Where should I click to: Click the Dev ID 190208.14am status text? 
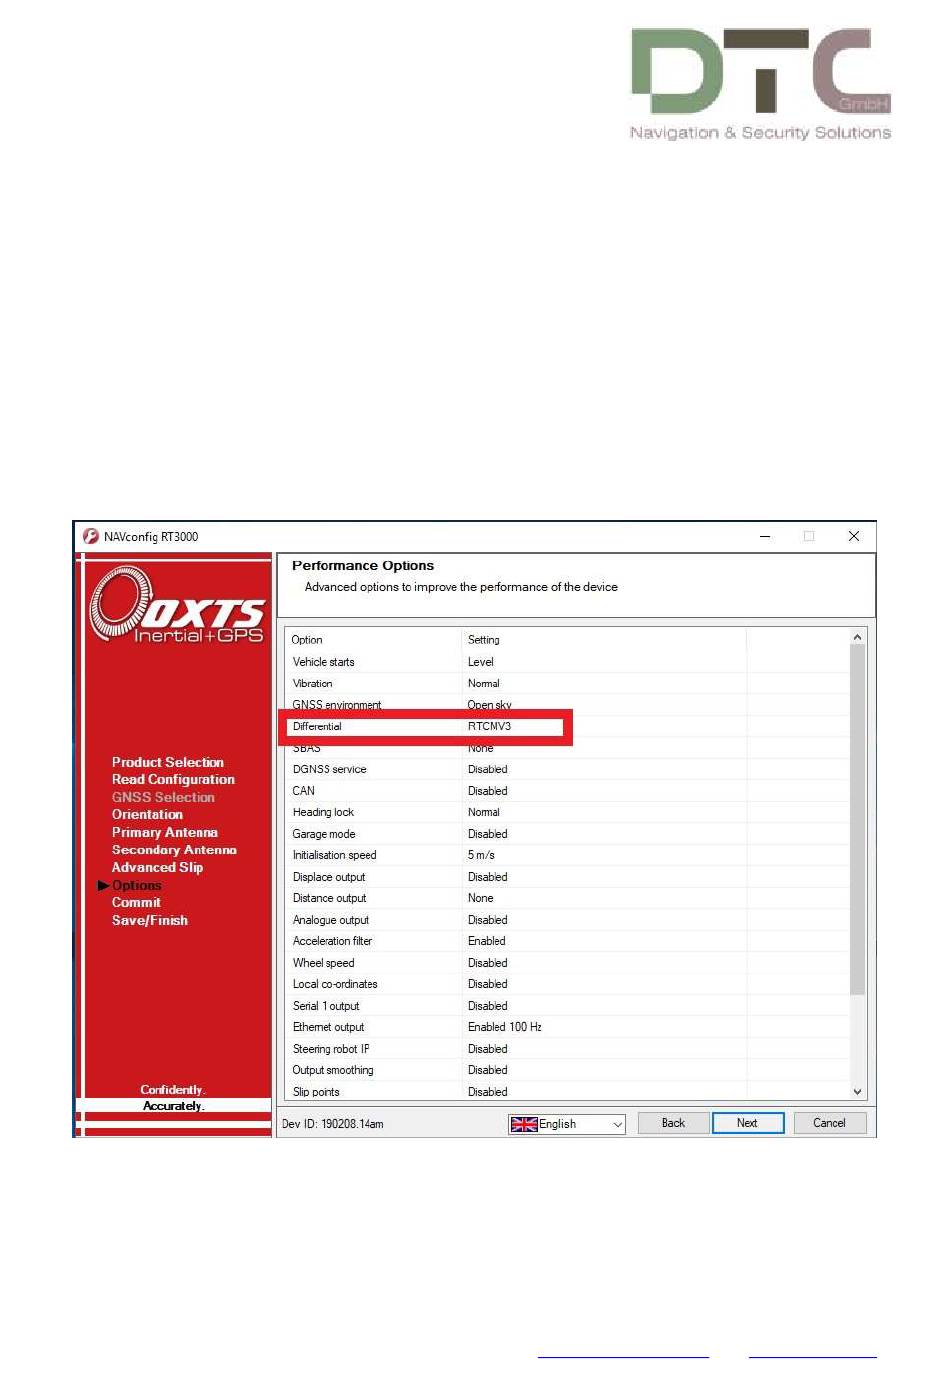332,1124
